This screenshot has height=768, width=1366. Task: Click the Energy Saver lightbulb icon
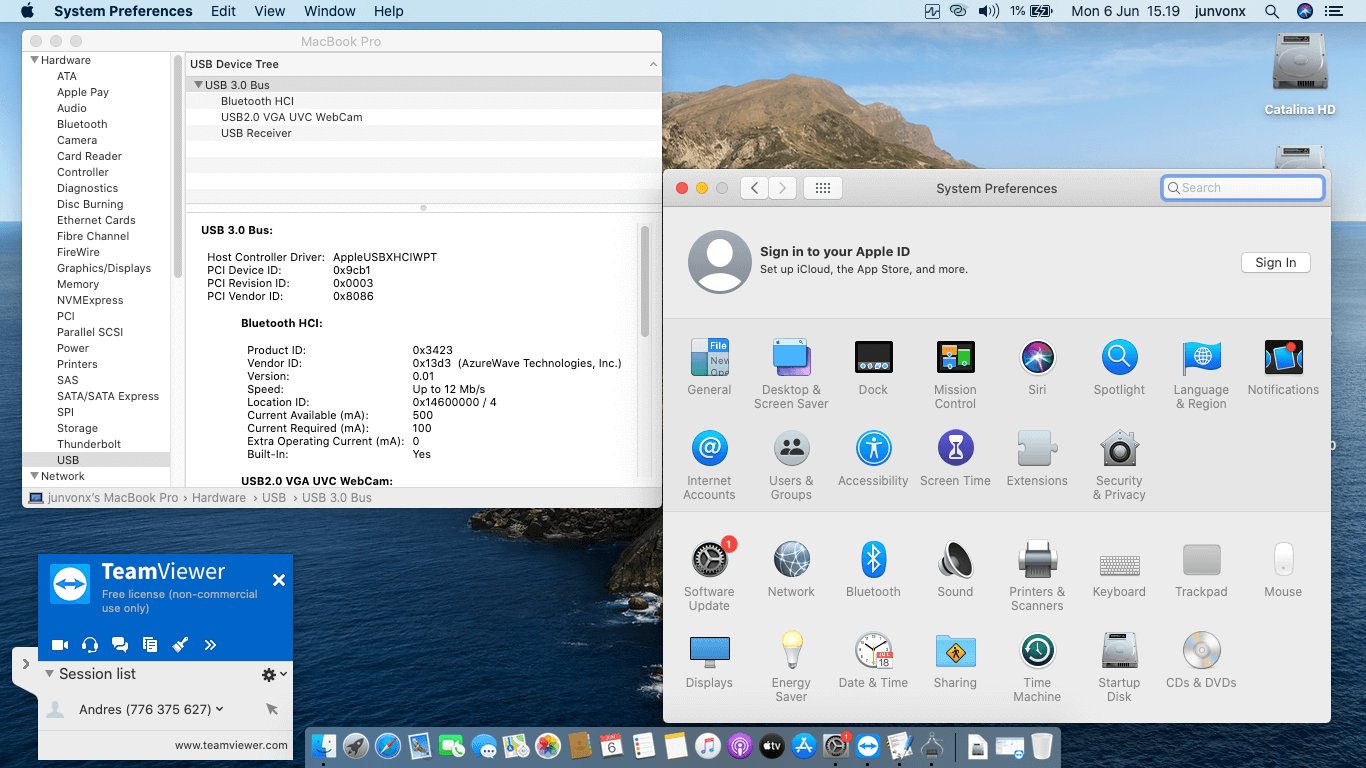[x=791, y=652]
